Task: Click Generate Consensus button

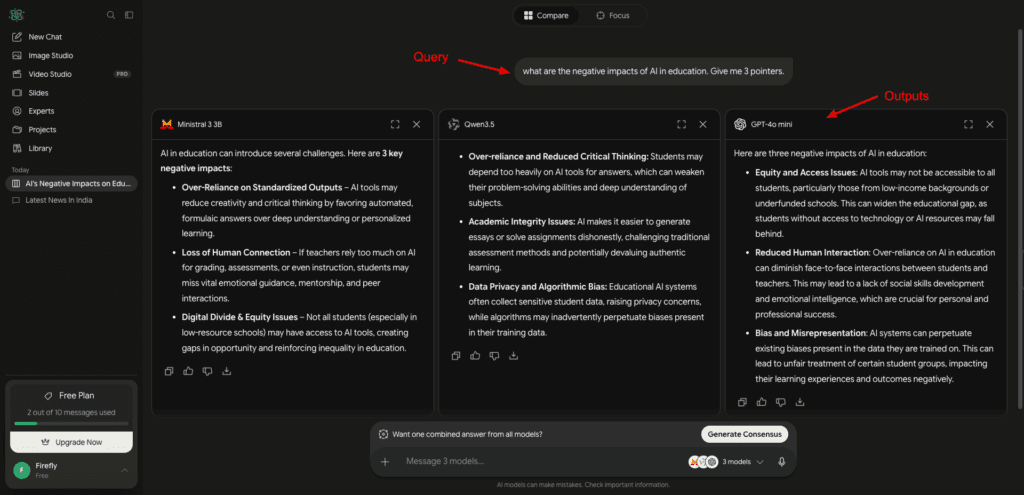Action: (x=744, y=434)
